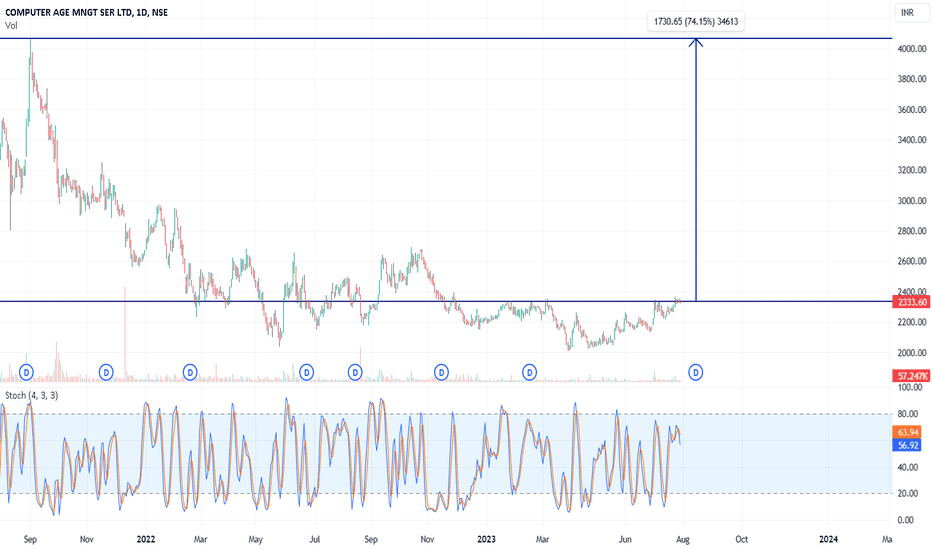Click the 2024 label on time axis
The height and width of the screenshot is (550, 932).
[x=828, y=539]
